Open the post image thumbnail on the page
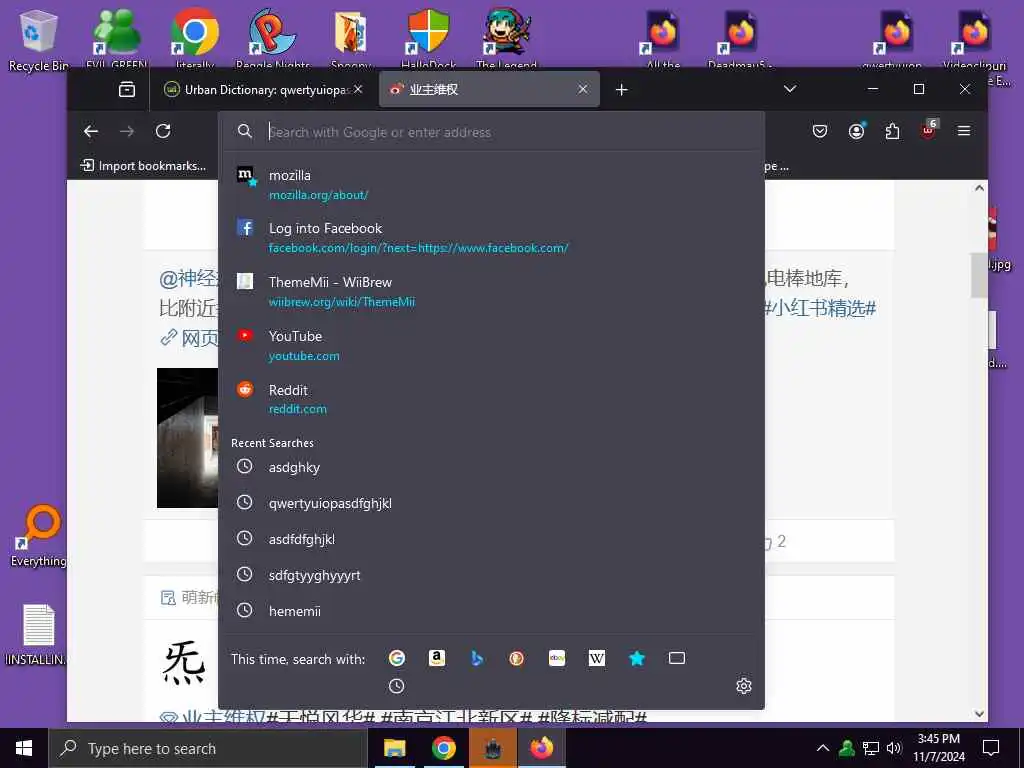This screenshot has width=1024, height=768. [187, 438]
